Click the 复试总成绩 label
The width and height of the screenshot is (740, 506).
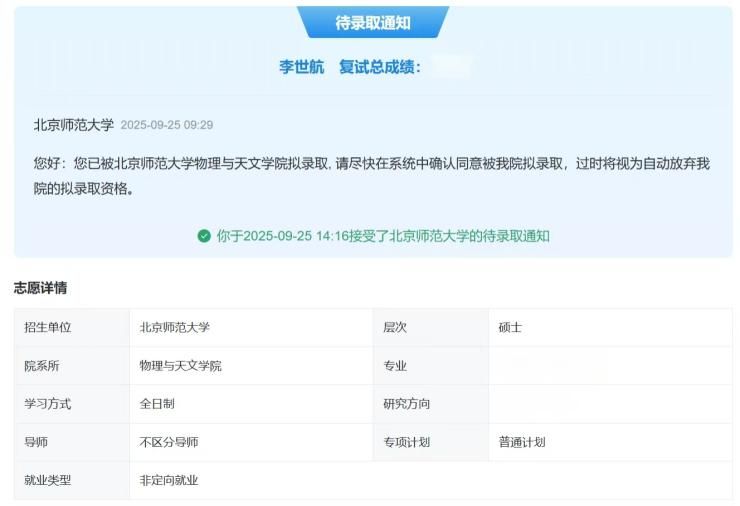point(379,67)
